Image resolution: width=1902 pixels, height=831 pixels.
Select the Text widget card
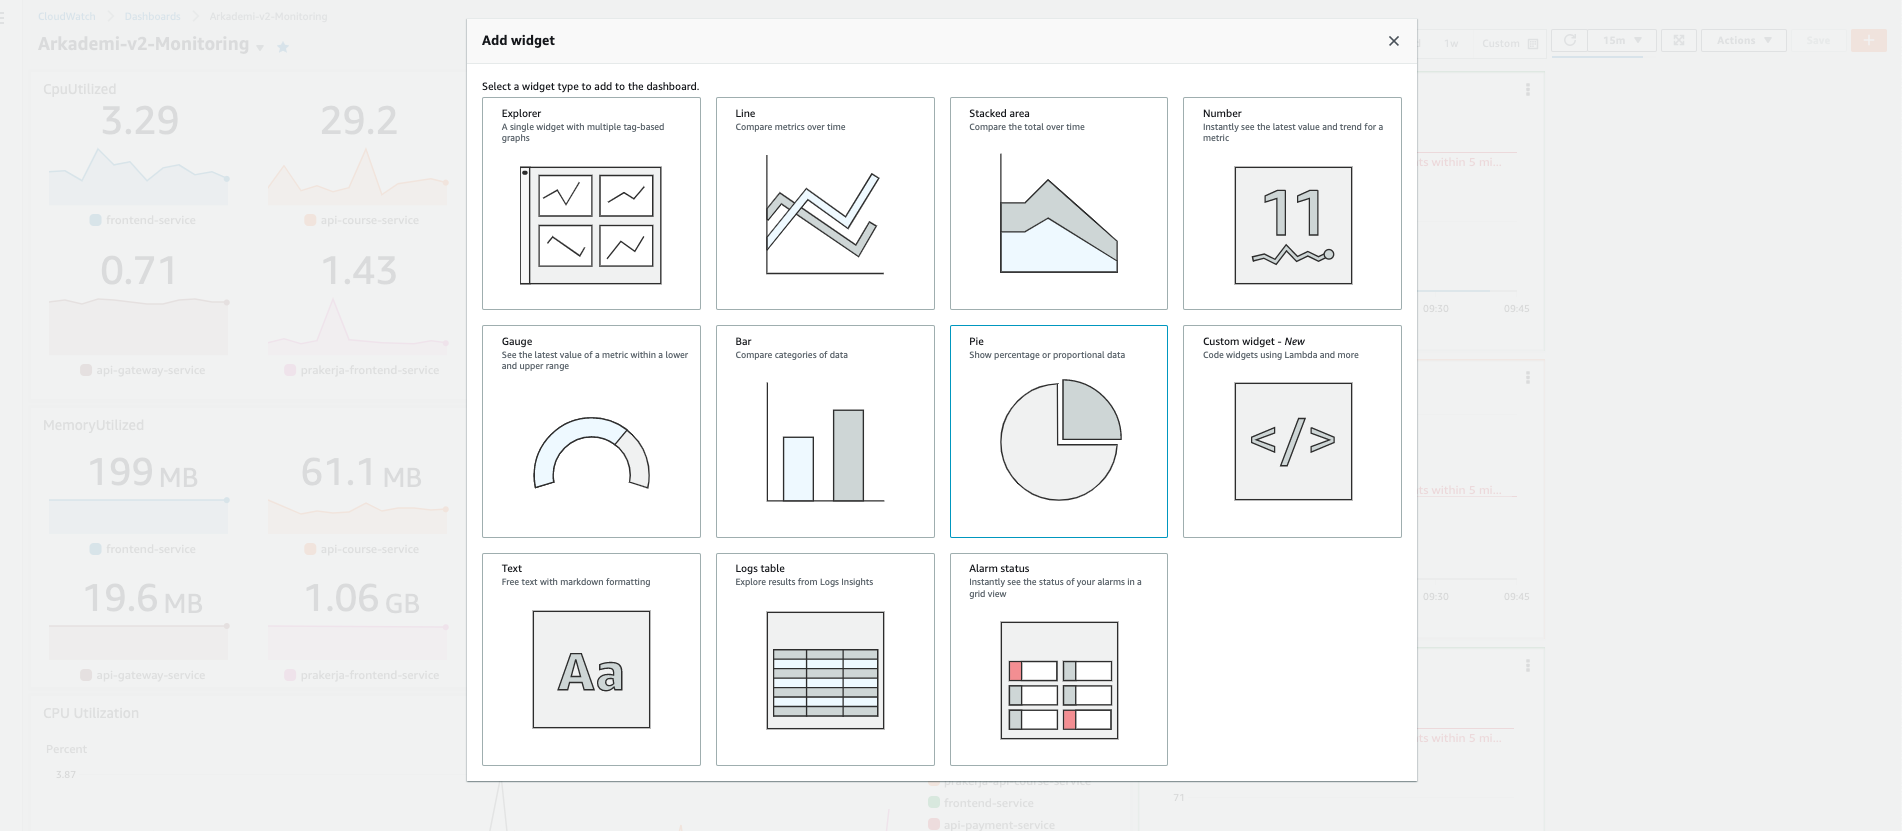pos(591,659)
